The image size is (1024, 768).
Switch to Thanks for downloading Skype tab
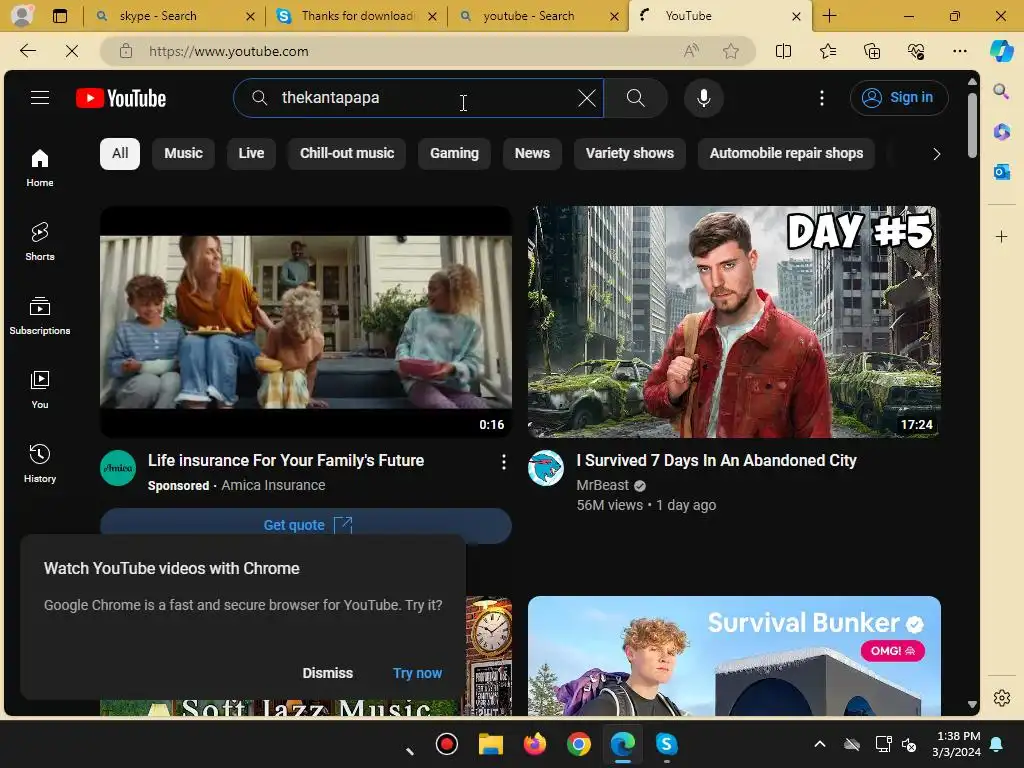coord(357,16)
